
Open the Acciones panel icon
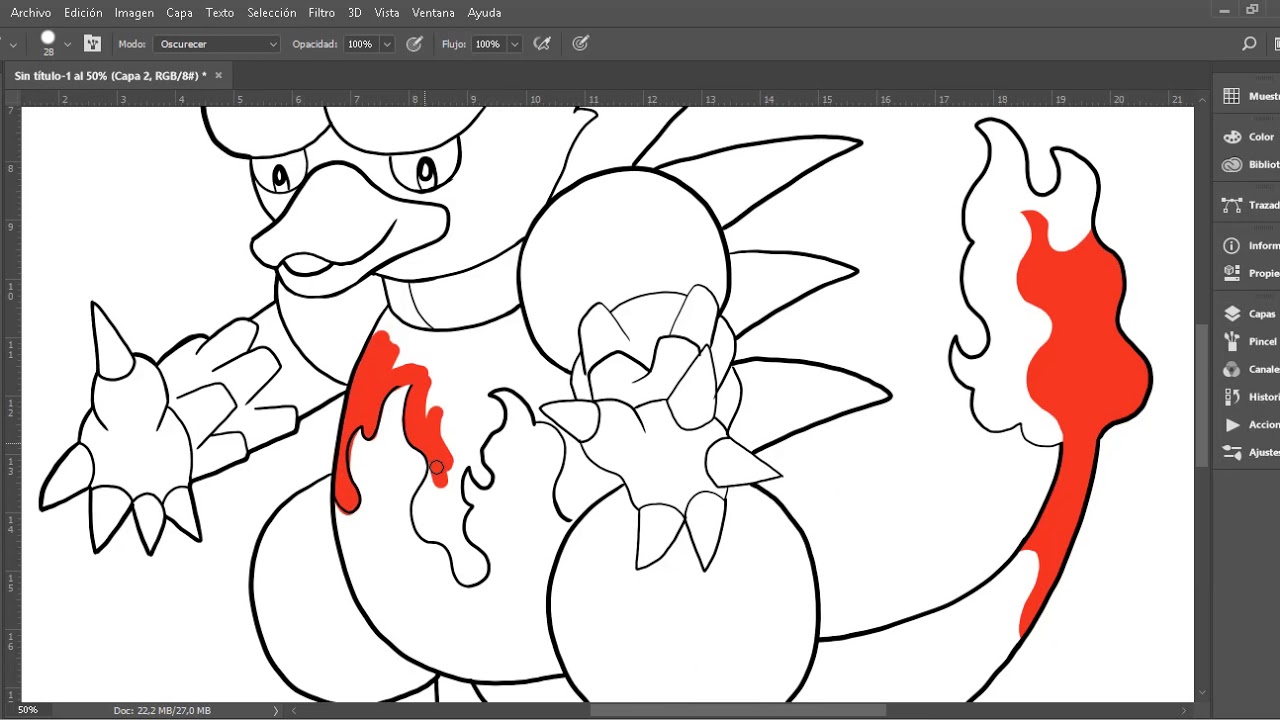click(x=1232, y=425)
